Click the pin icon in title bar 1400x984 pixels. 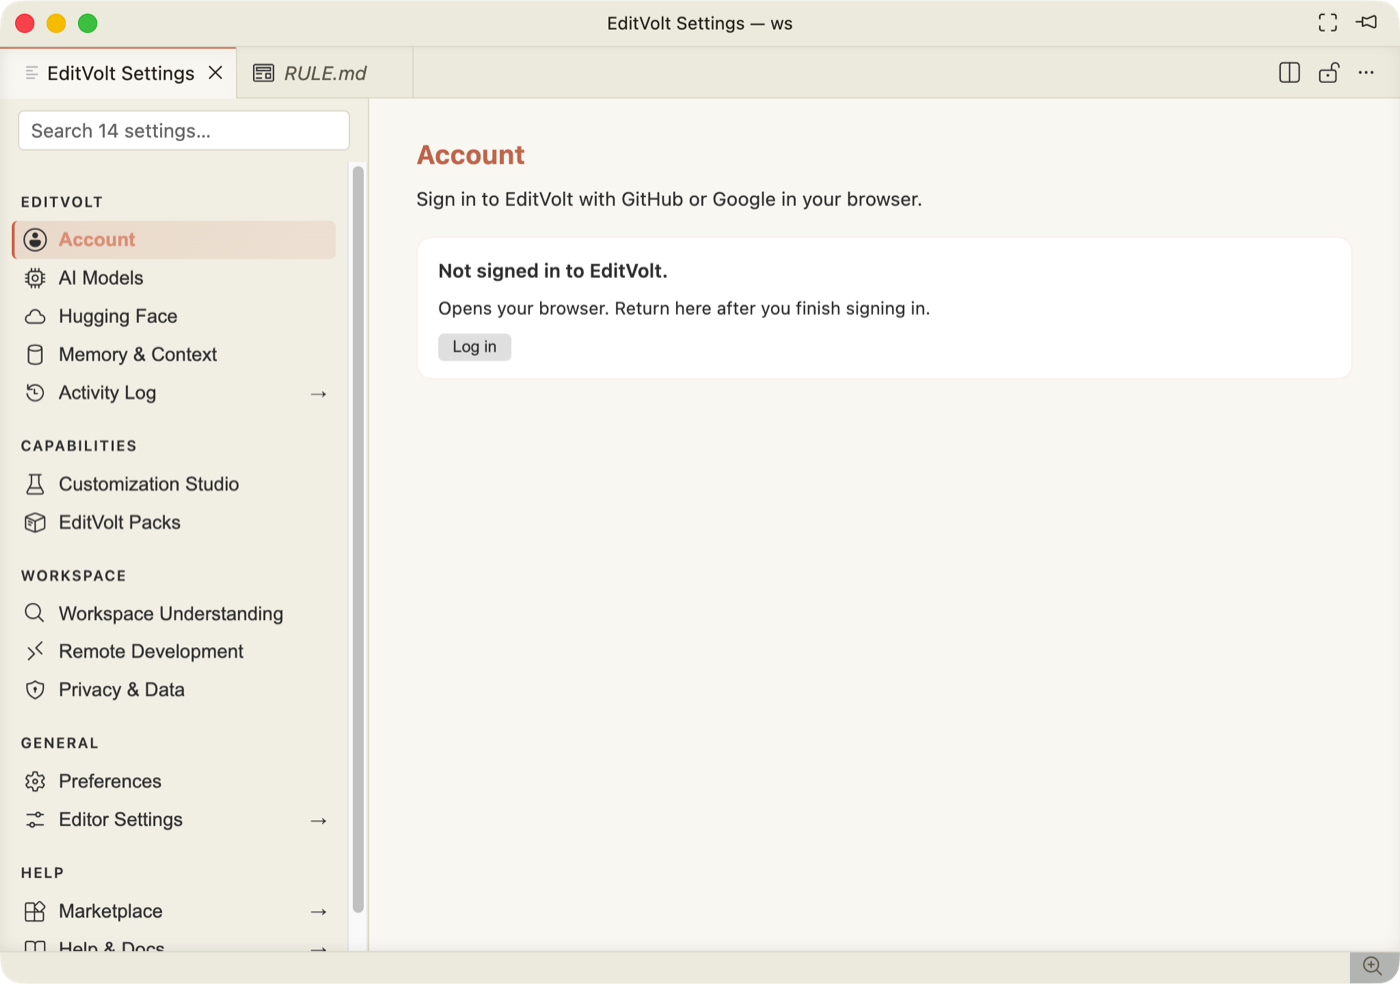tap(1367, 22)
